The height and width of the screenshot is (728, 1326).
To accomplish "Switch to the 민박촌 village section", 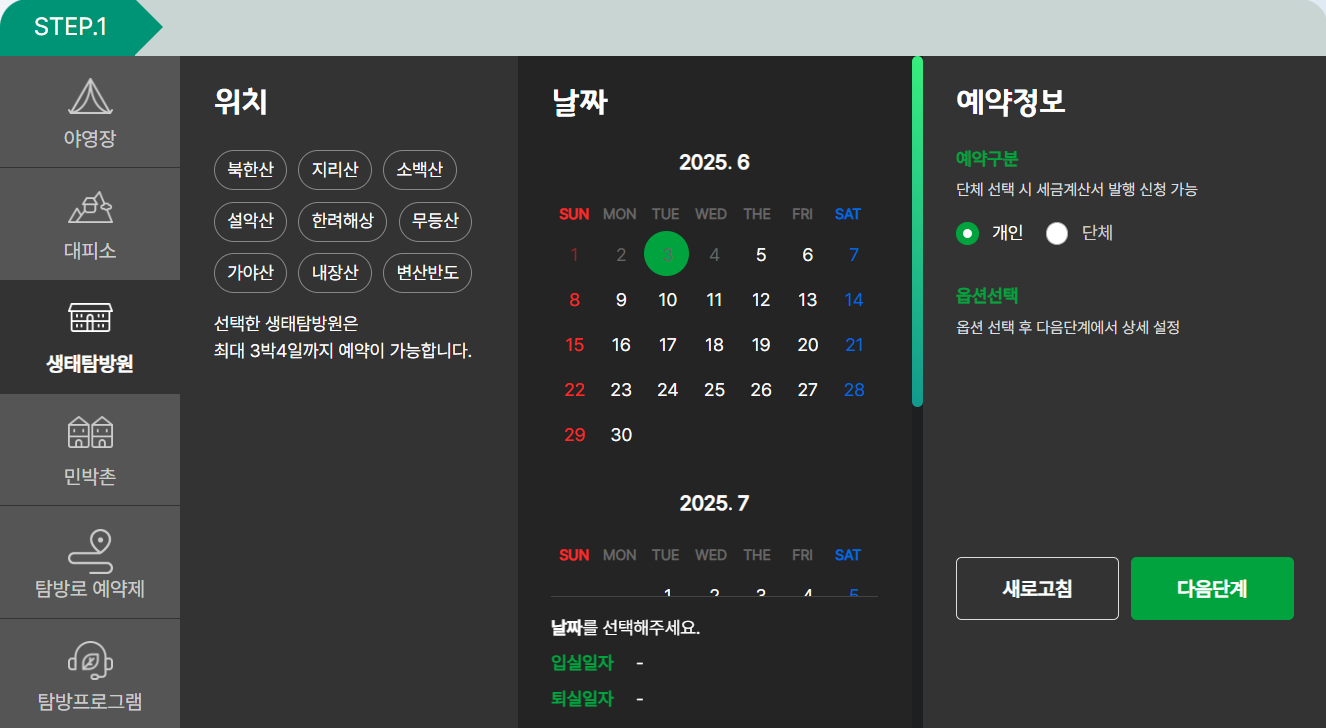I will pyautogui.click(x=90, y=449).
